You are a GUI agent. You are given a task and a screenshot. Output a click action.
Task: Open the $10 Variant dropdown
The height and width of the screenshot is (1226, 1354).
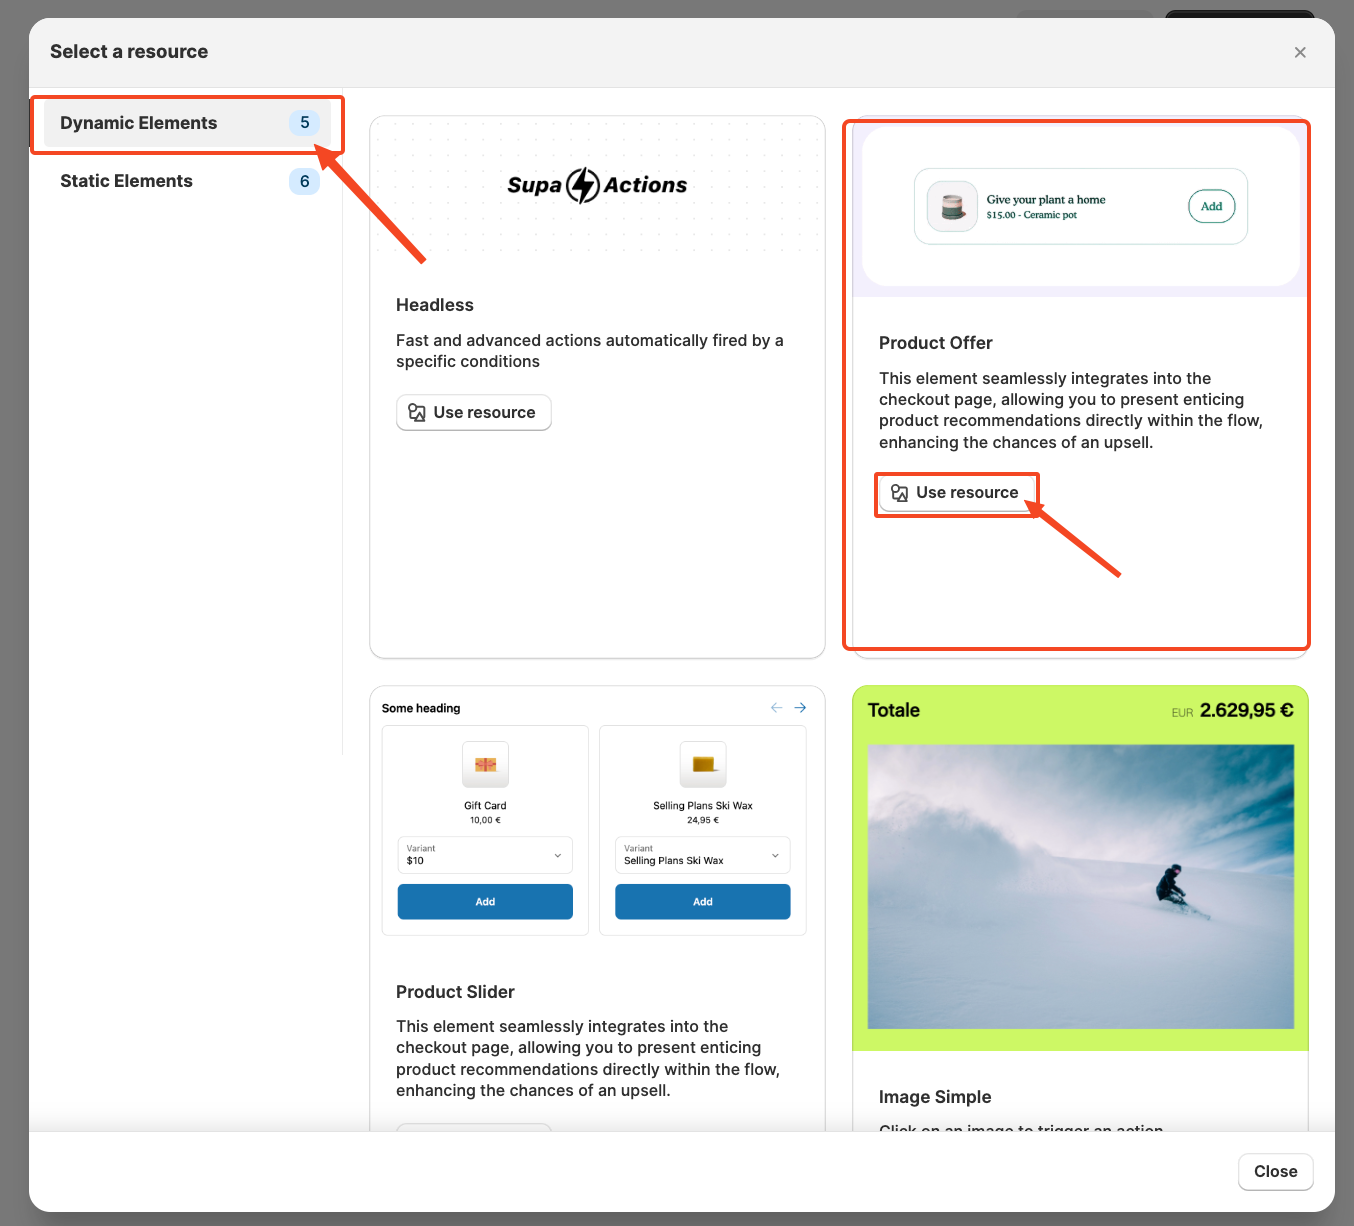[x=485, y=855]
